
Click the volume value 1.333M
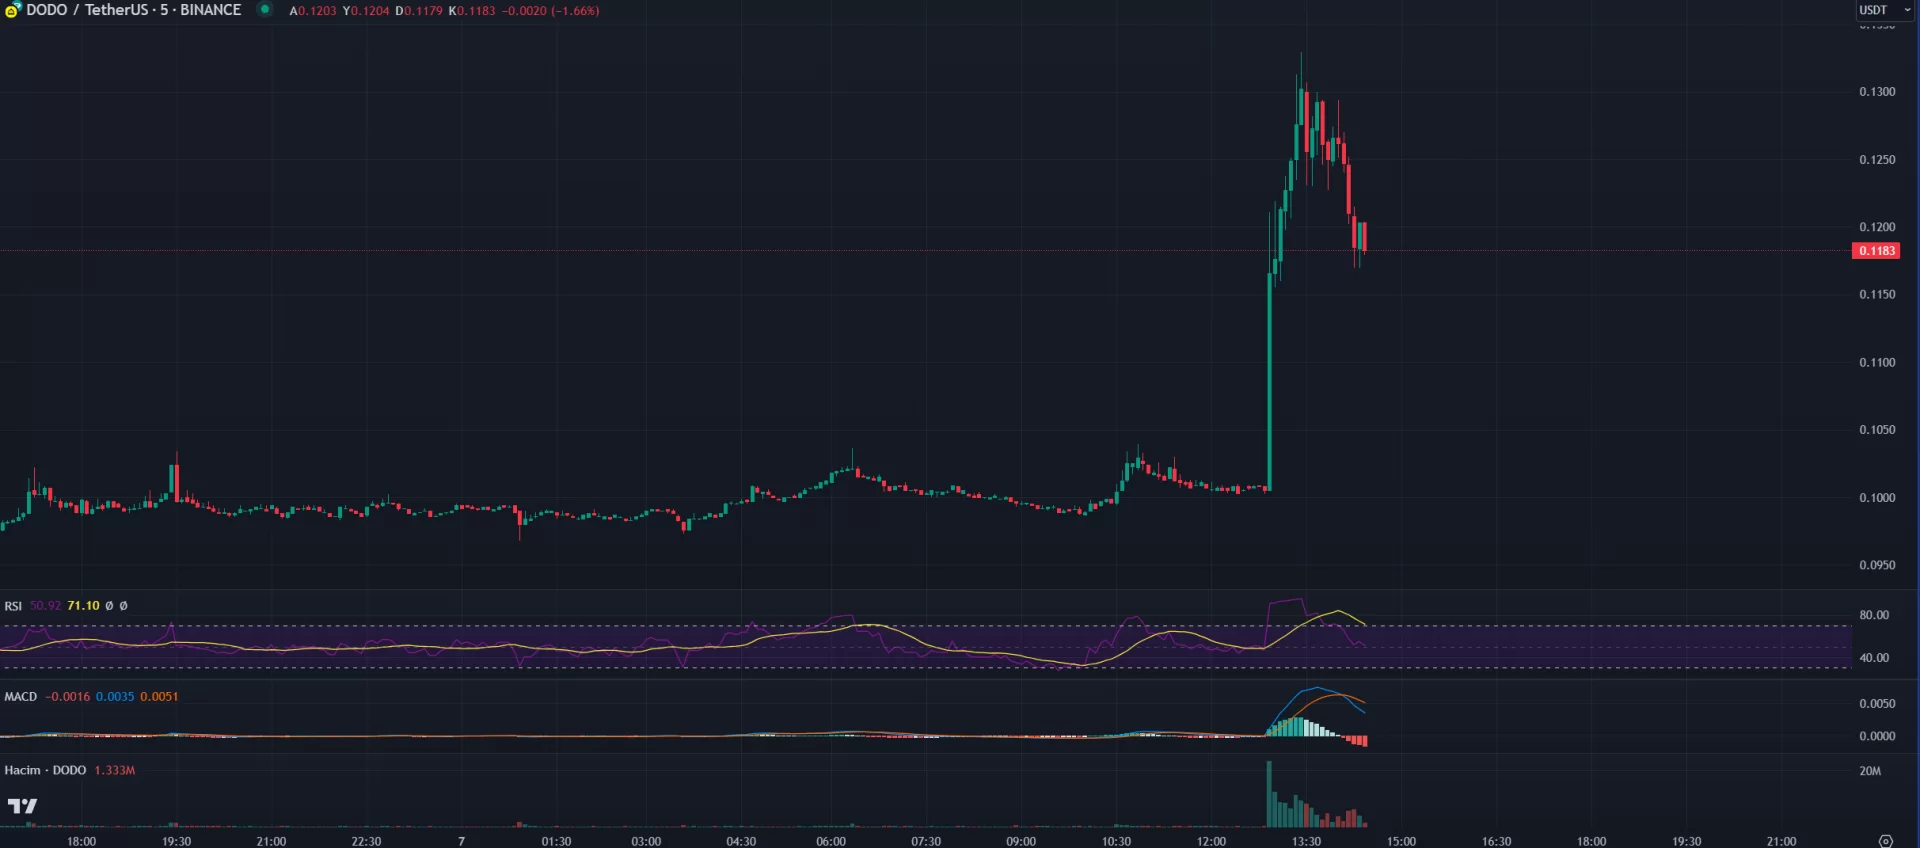pos(115,770)
